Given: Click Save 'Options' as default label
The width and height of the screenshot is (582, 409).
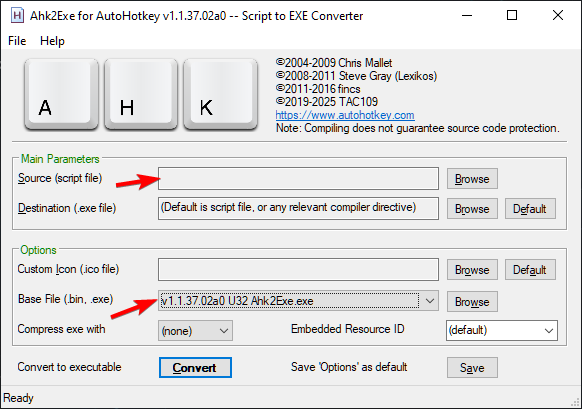Looking at the screenshot, I should (x=349, y=367).
